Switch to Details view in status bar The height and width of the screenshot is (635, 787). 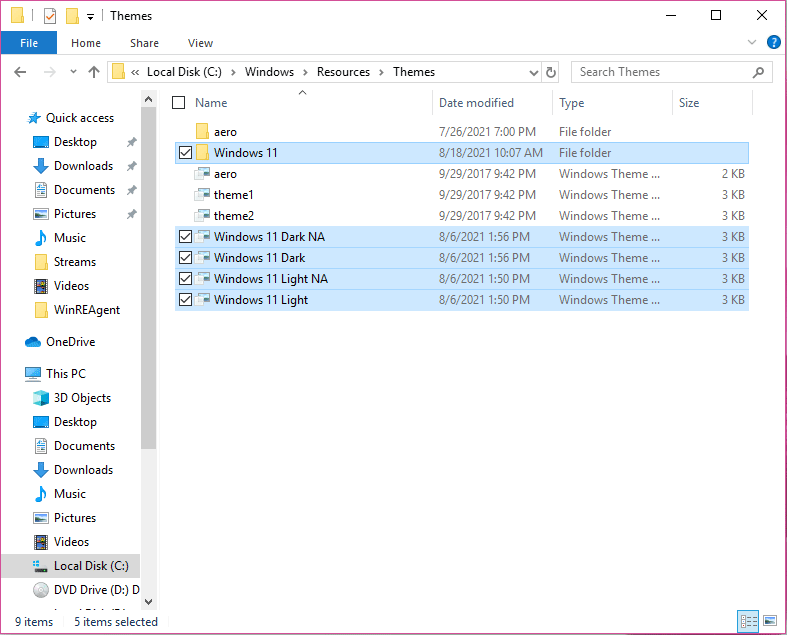[x=748, y=621]
